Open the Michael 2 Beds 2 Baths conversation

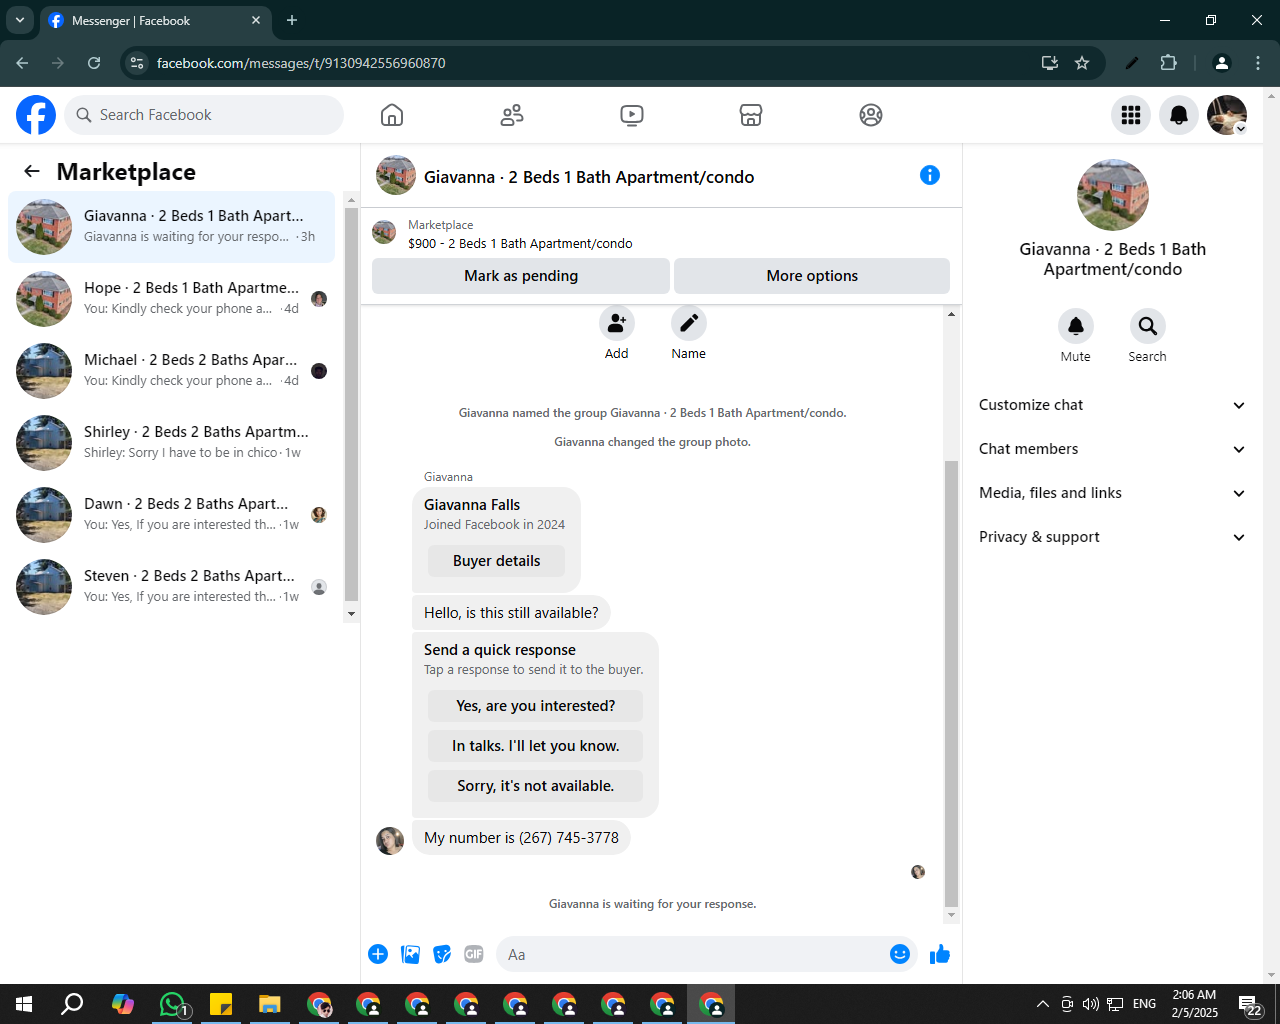[x=172, y=371]
